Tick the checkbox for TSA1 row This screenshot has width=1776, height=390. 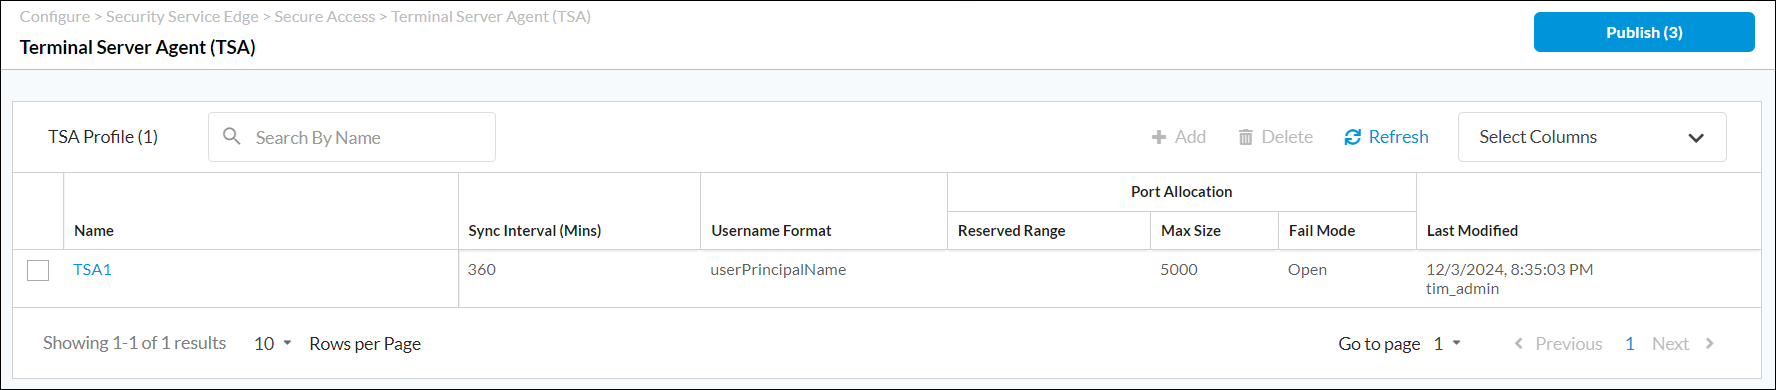tap(38, 270)
